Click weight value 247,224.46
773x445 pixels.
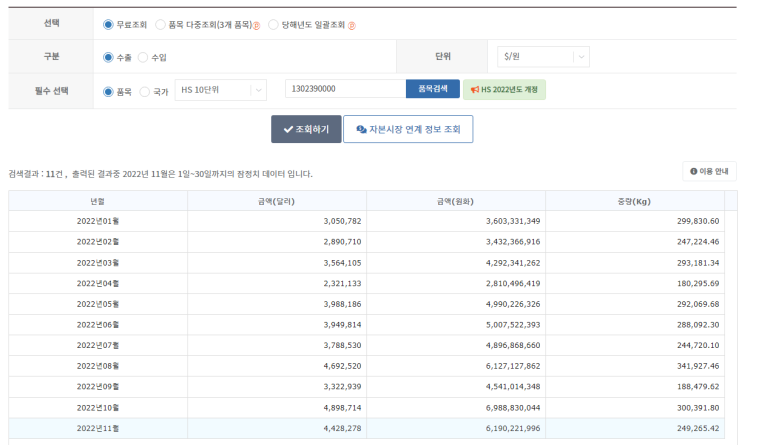(x=698, y=242)
